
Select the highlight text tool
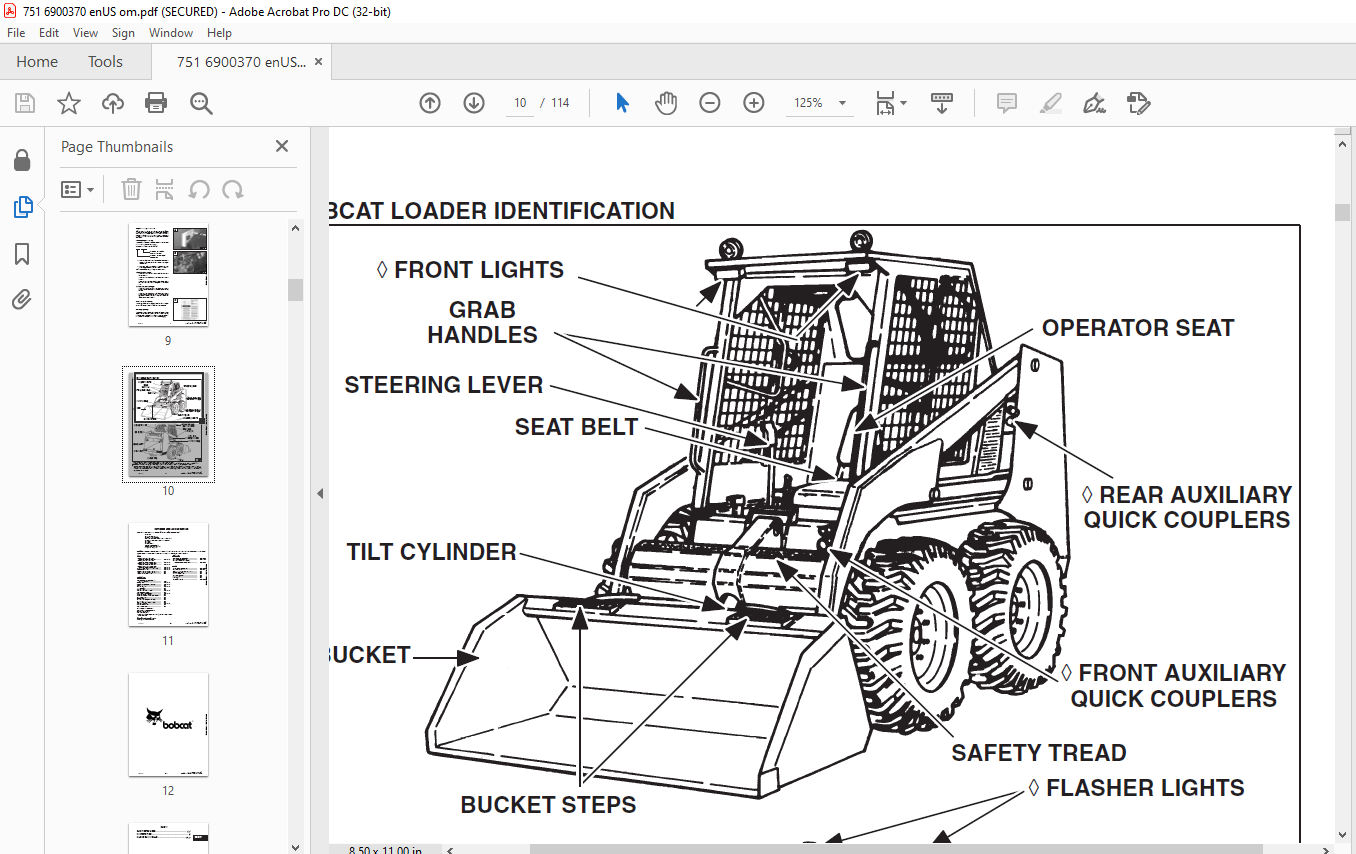click(x=1051, y=103)
